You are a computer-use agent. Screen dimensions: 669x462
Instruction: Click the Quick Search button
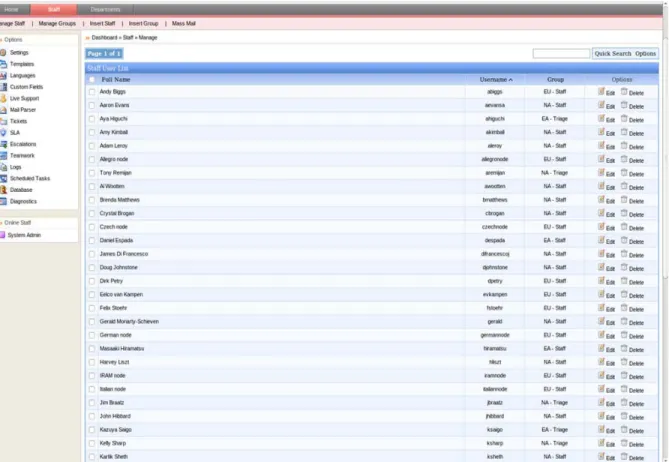[613, 54]
